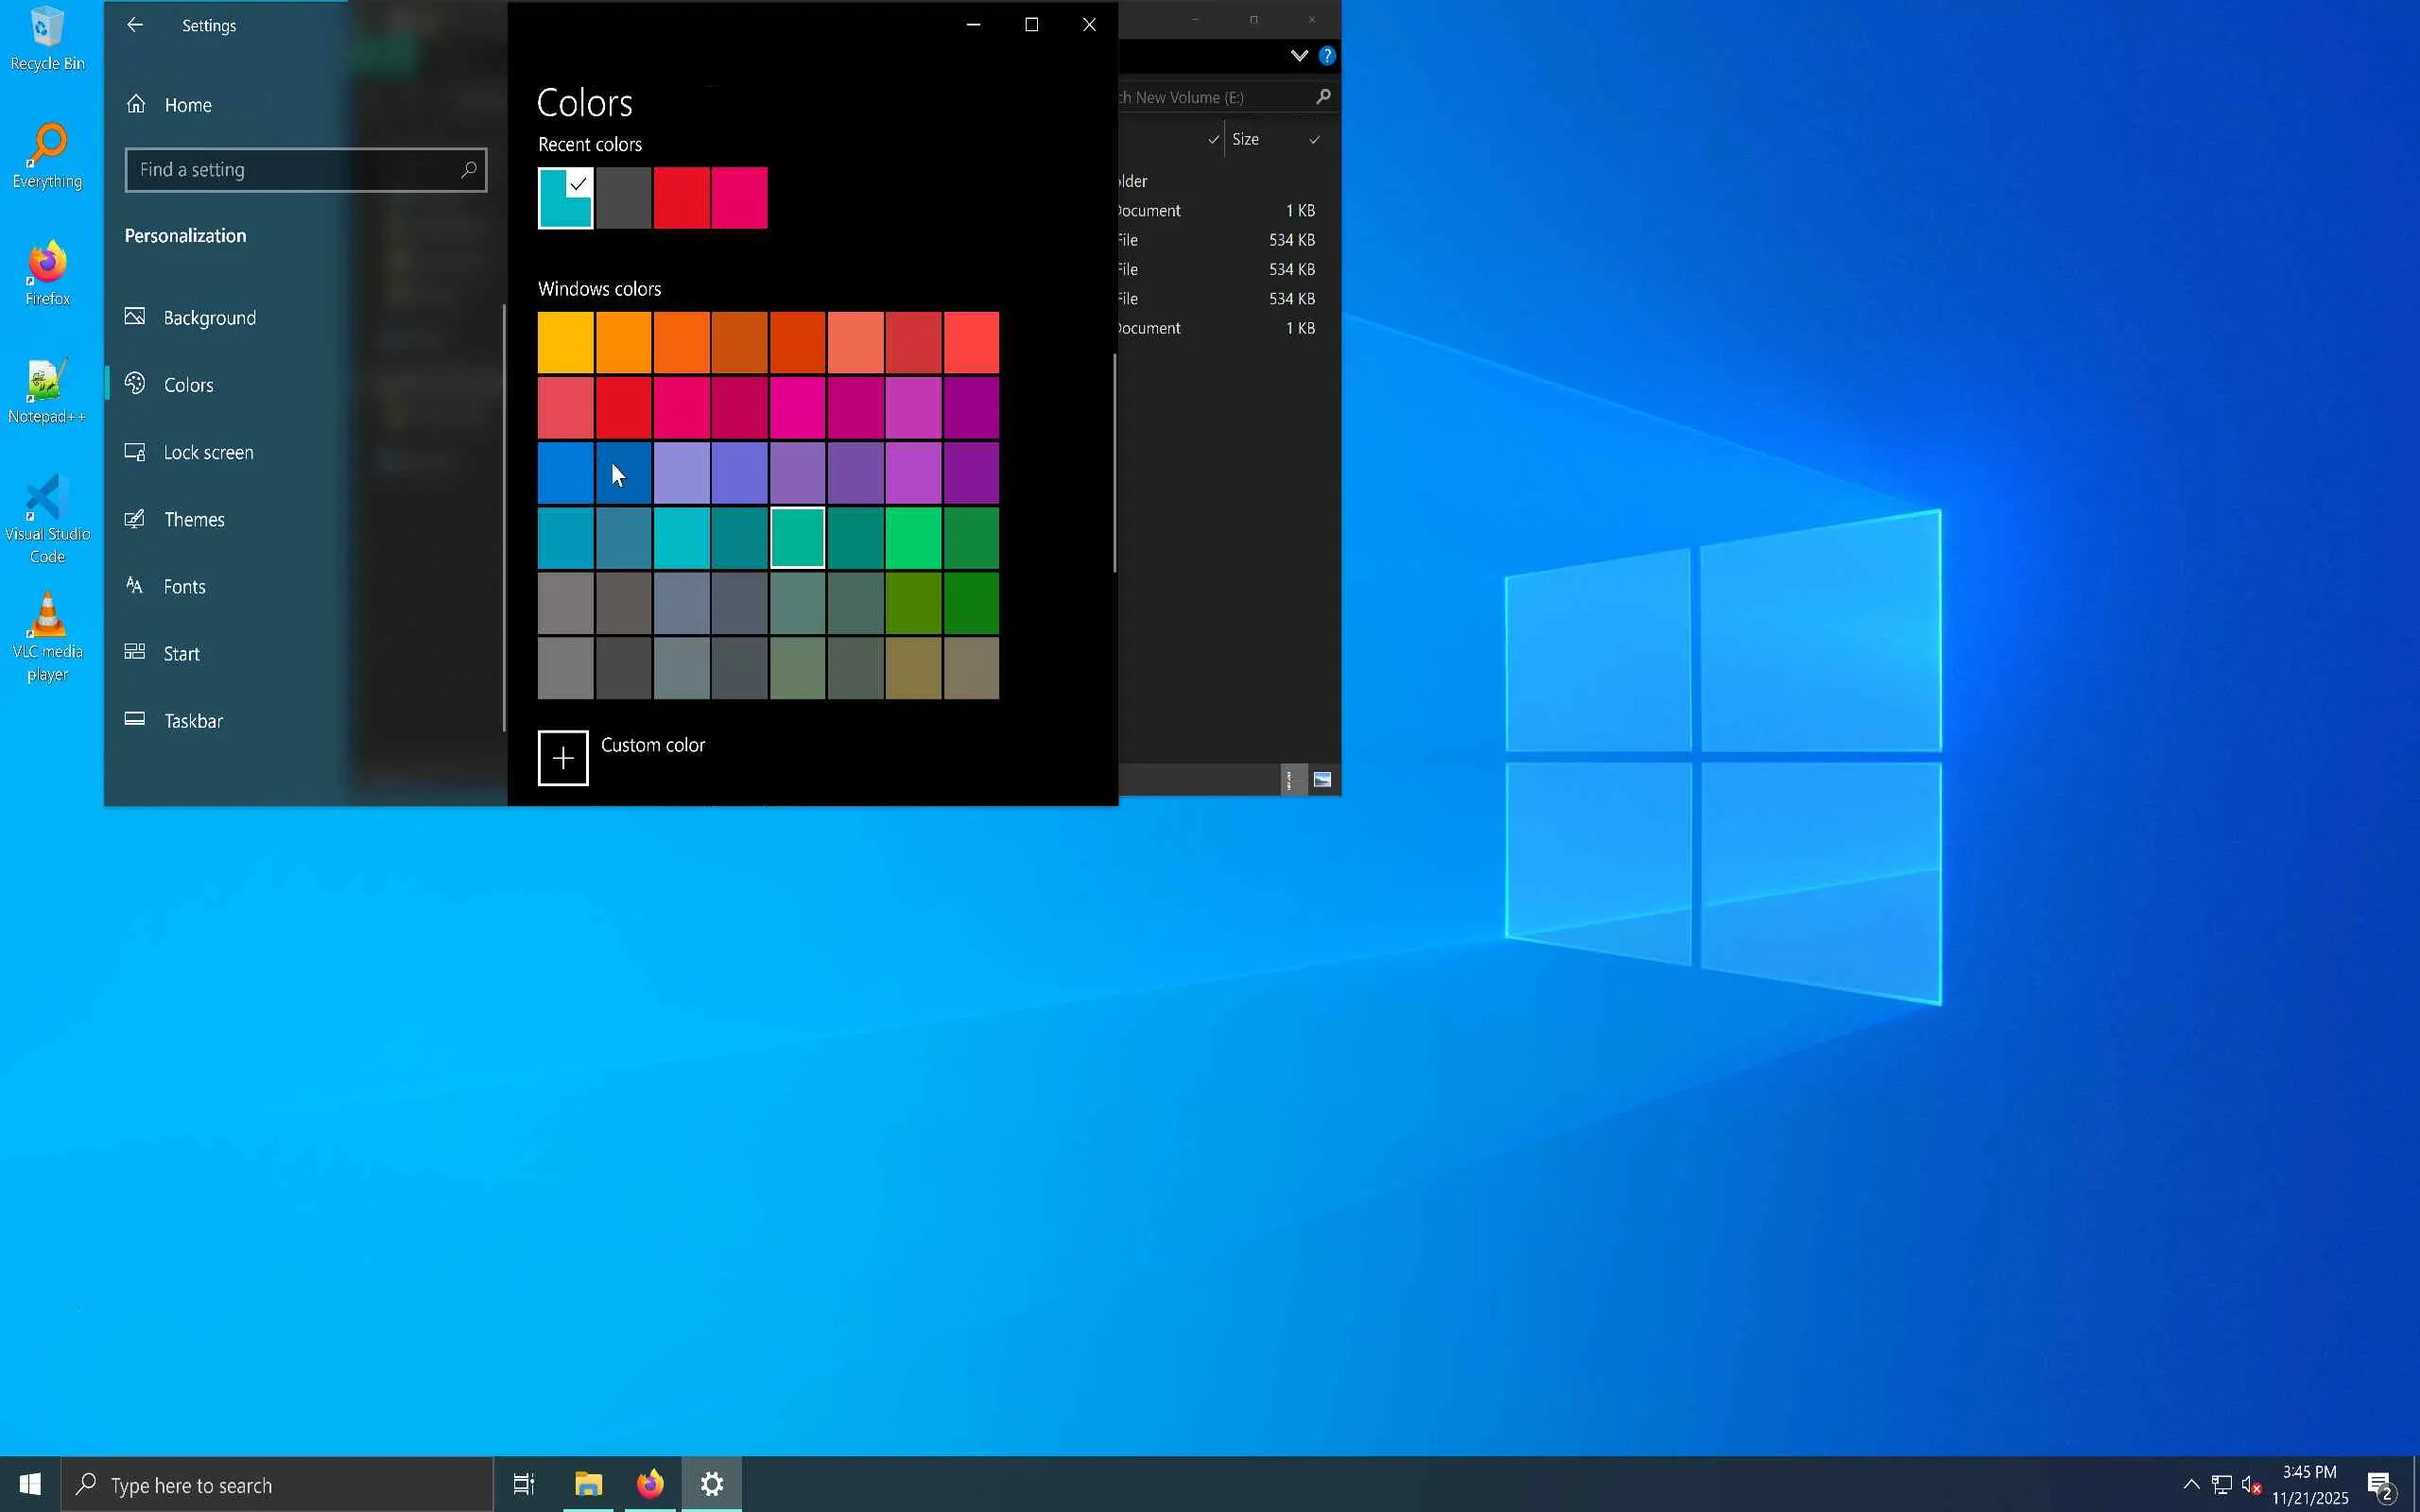Open the Background personalization section
Screen dimensions: 2420x1512
pos(209,318)
